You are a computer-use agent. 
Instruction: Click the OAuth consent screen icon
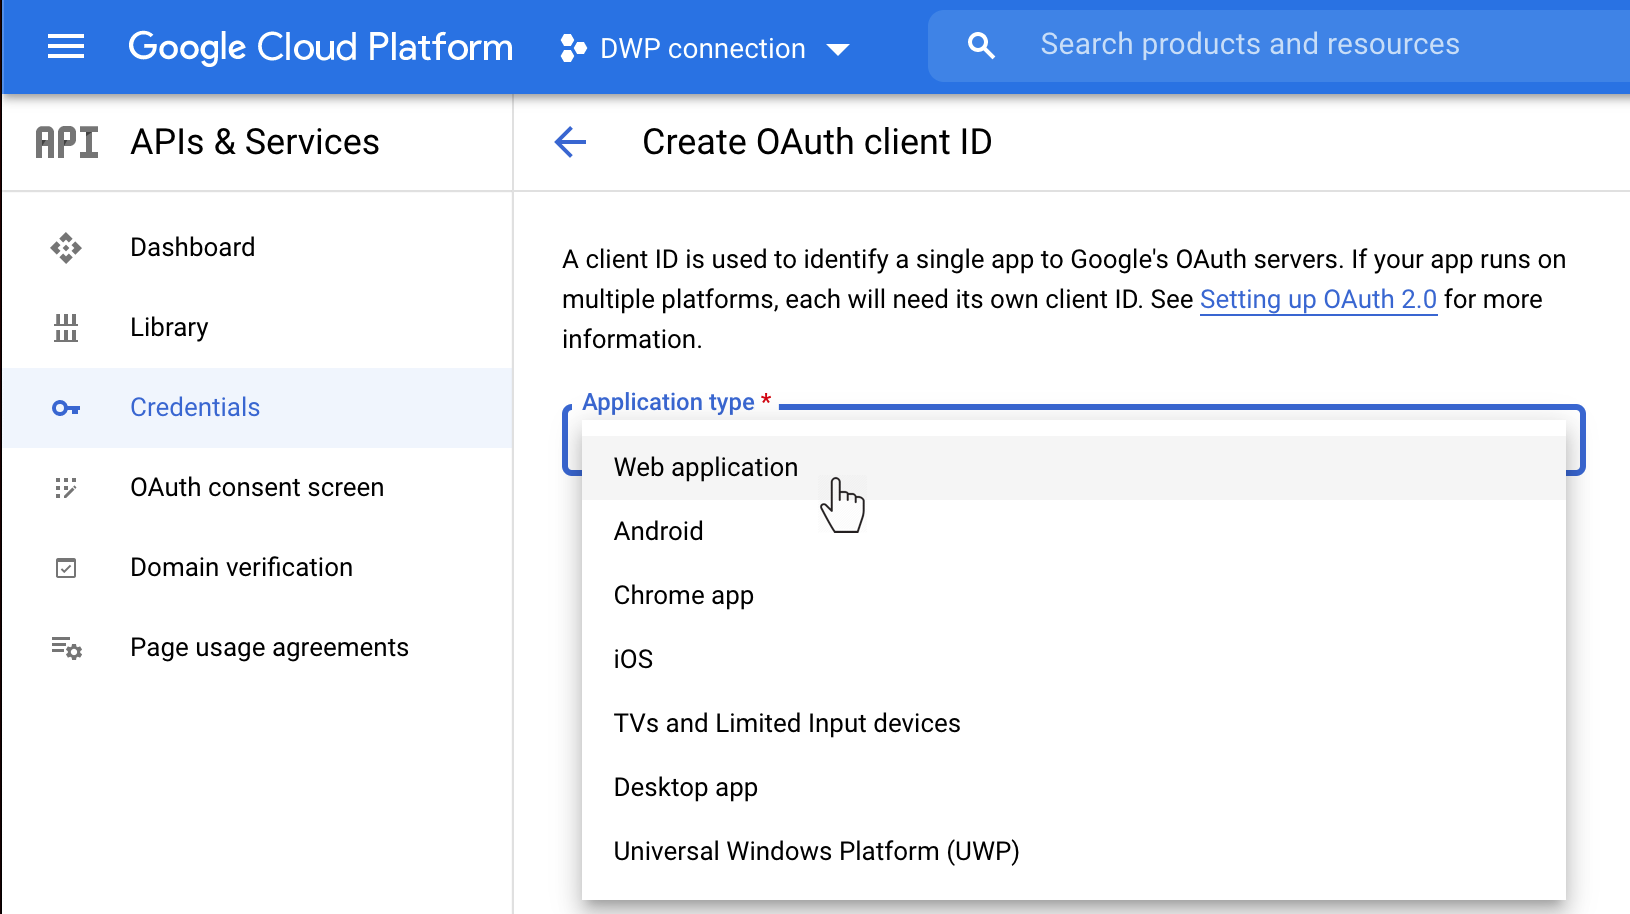click(x=65, y=488)
